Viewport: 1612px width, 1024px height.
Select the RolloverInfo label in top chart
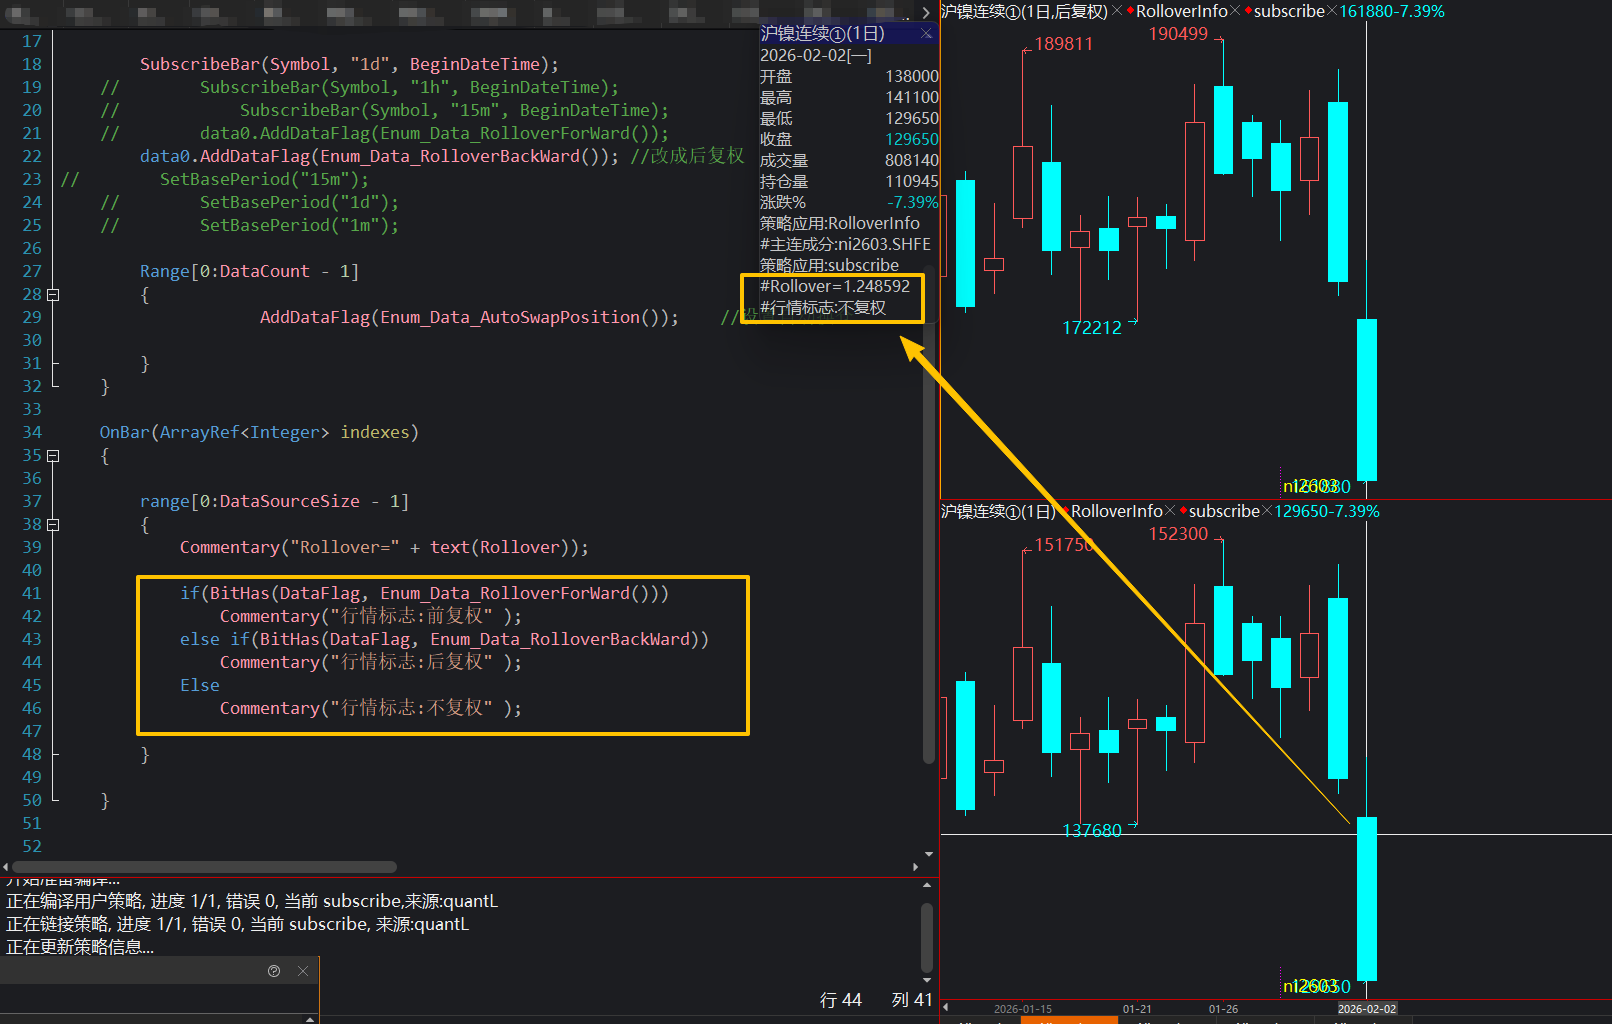1181,11
